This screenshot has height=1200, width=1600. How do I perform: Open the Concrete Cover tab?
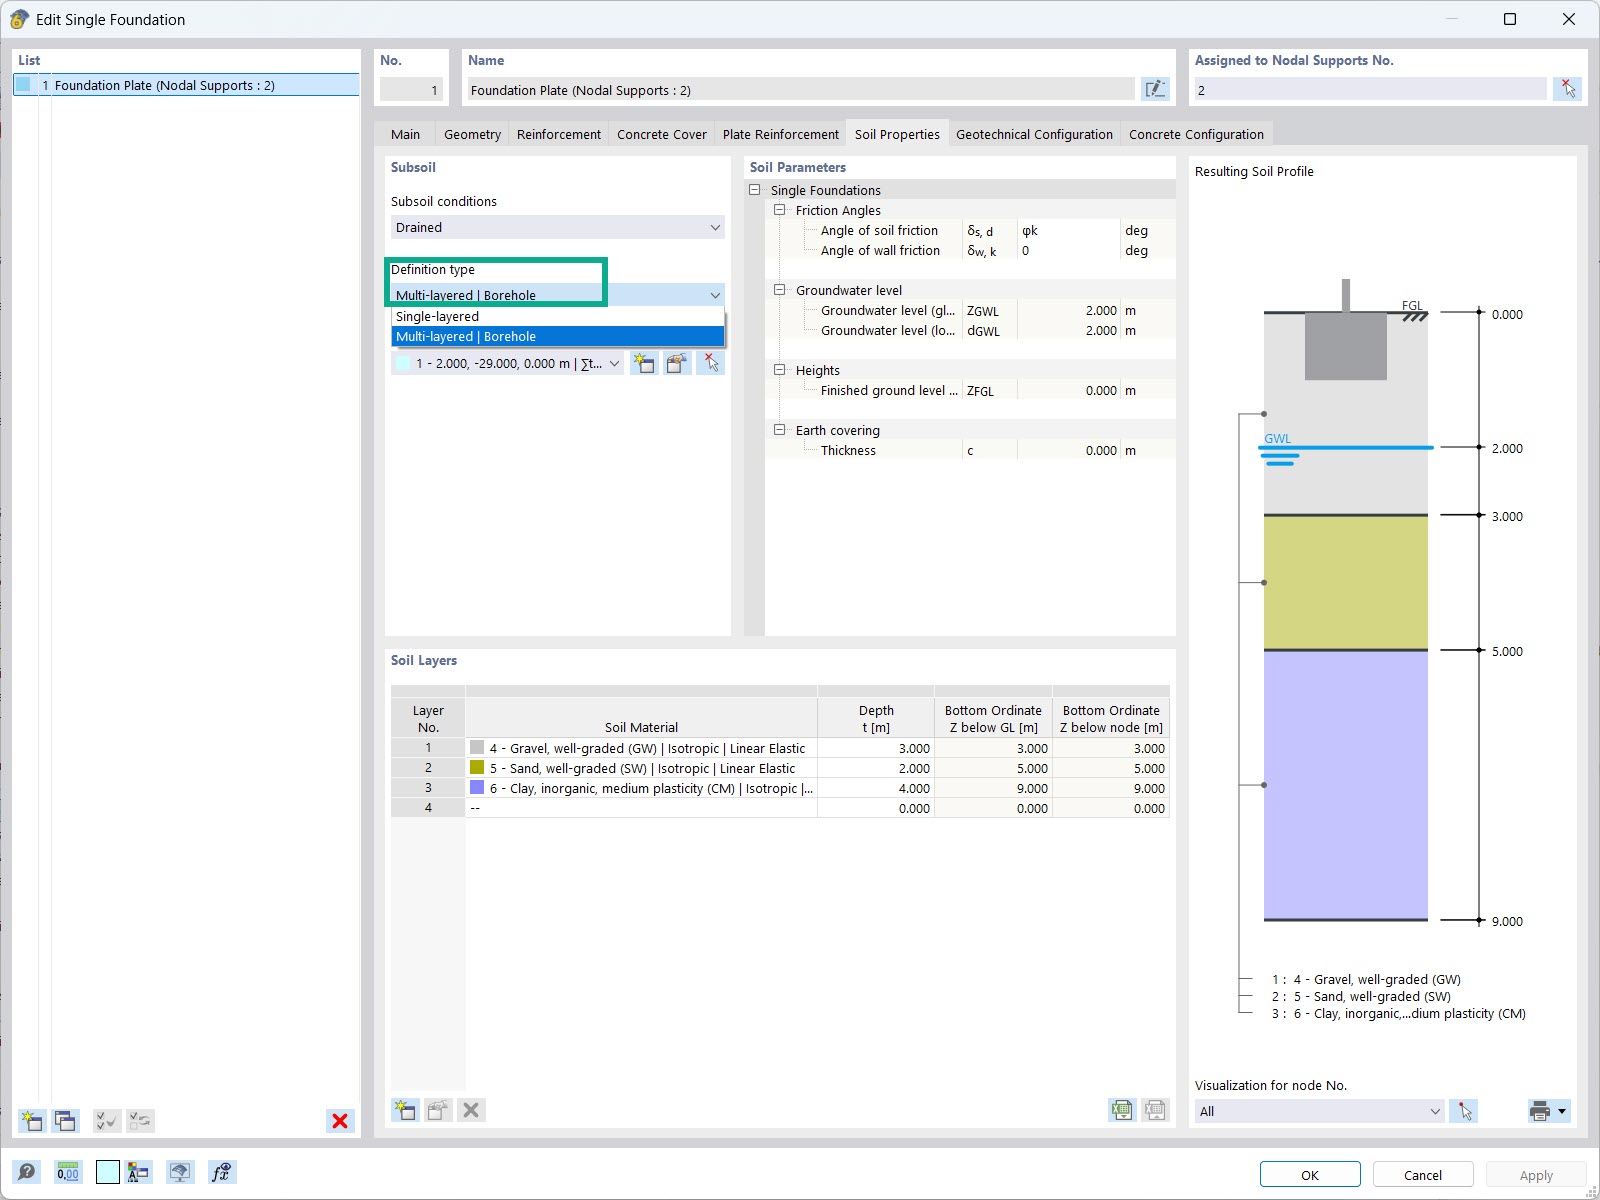click(x=661, y=134)
